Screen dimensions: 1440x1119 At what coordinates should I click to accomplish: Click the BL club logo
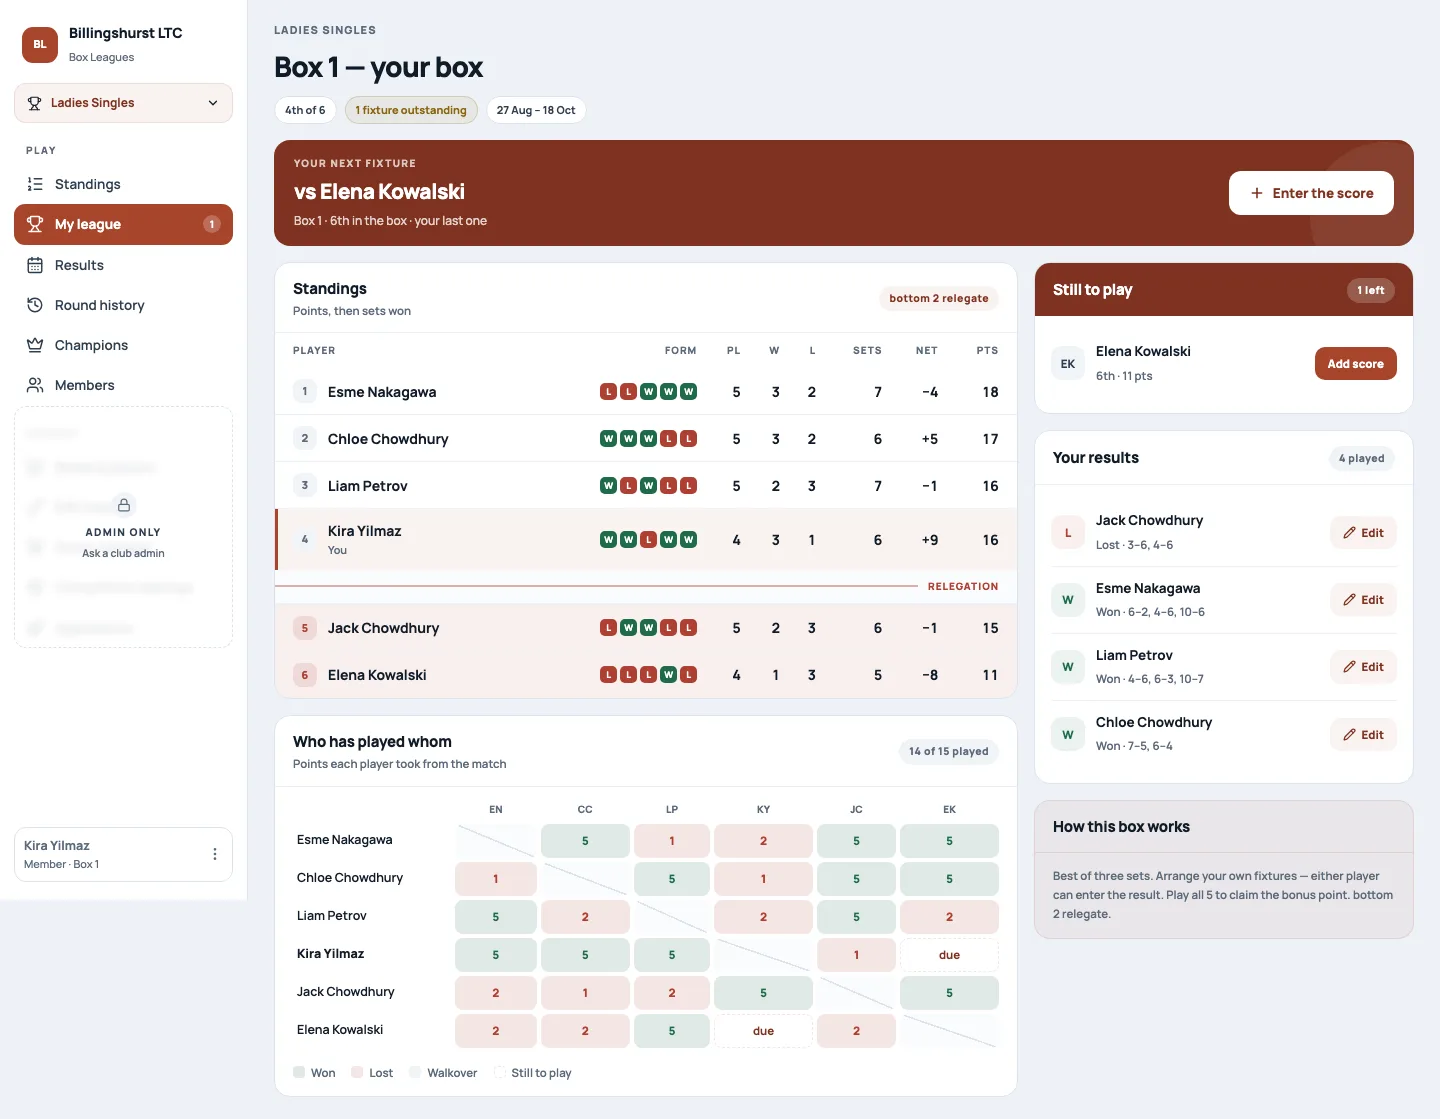40,44
